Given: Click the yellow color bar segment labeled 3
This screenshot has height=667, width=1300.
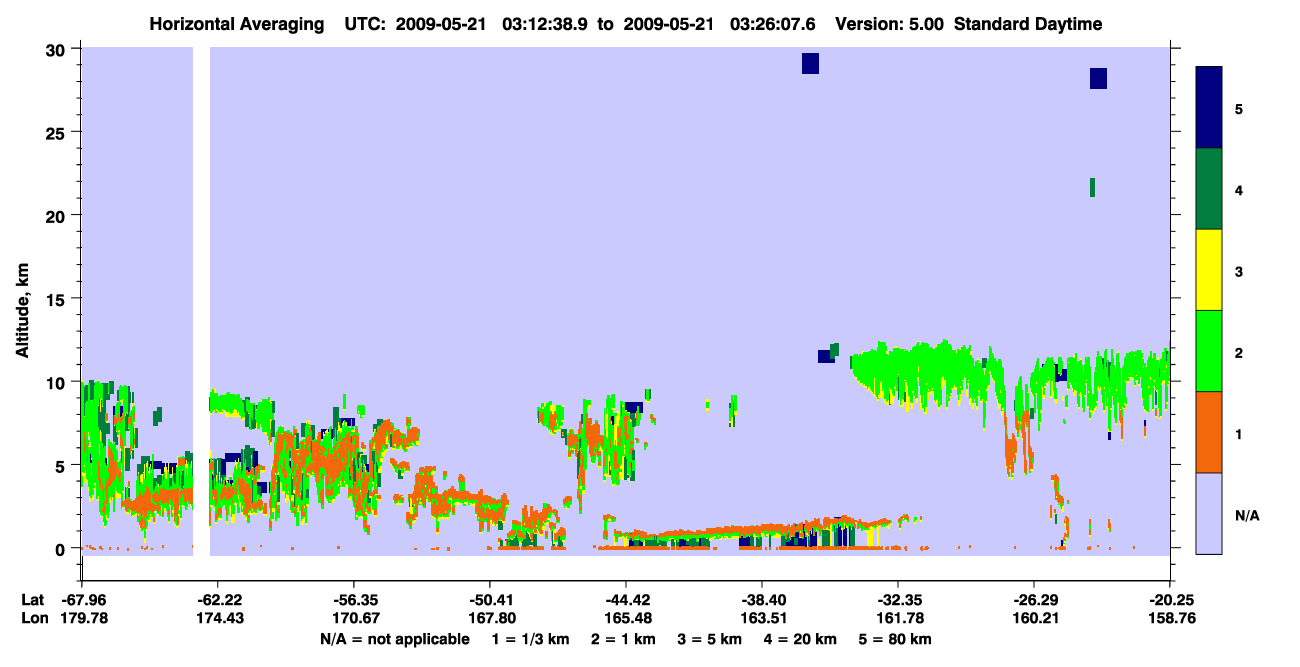Looking at the screenshot, I should click(x=1209, y=270).
